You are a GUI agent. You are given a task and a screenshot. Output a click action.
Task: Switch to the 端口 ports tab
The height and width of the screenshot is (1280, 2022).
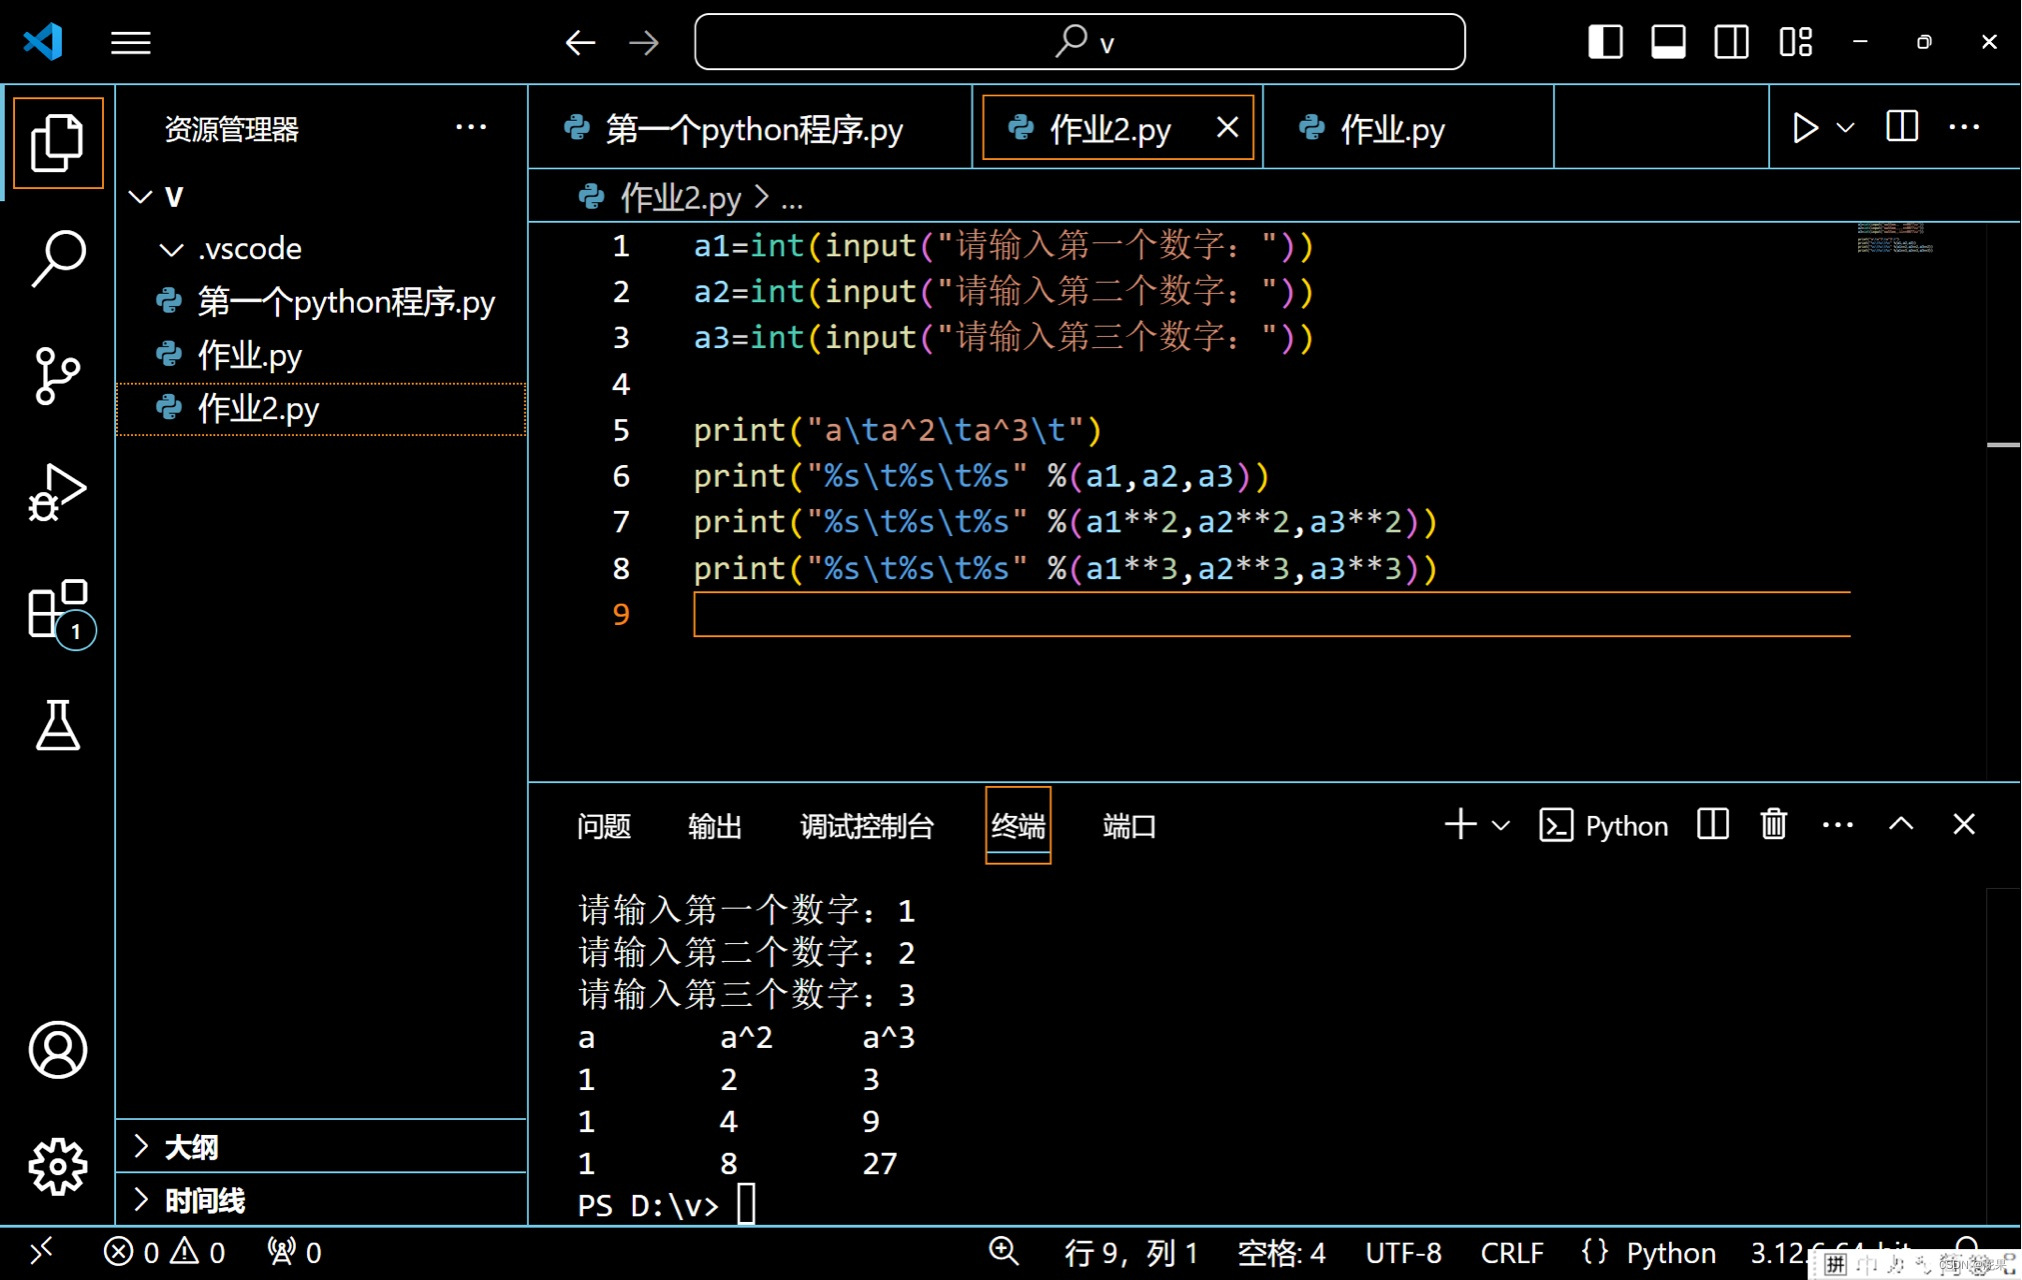pos(1130,826)
